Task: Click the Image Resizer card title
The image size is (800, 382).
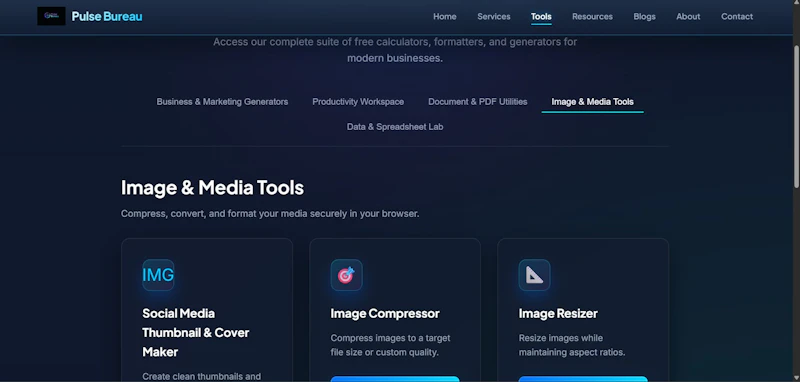Action: (x=558, y=313)
